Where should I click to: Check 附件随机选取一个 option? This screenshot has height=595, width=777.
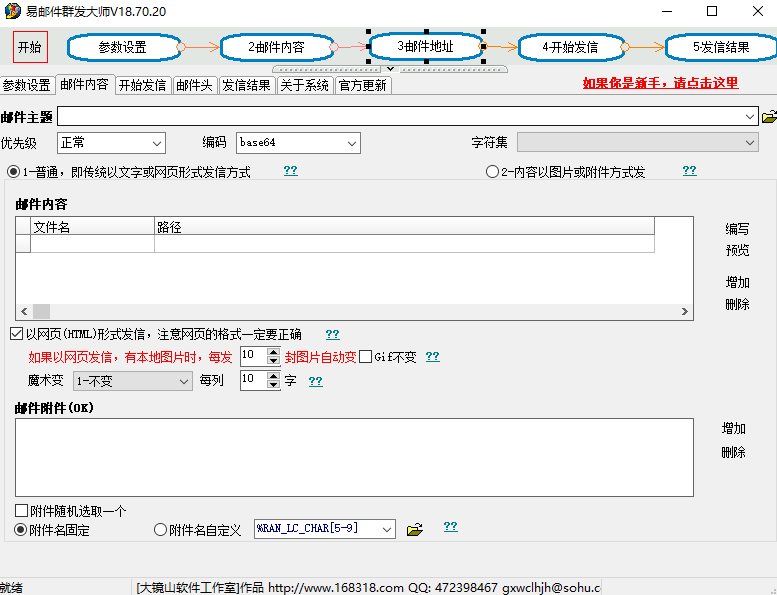(x=21, y=510)
